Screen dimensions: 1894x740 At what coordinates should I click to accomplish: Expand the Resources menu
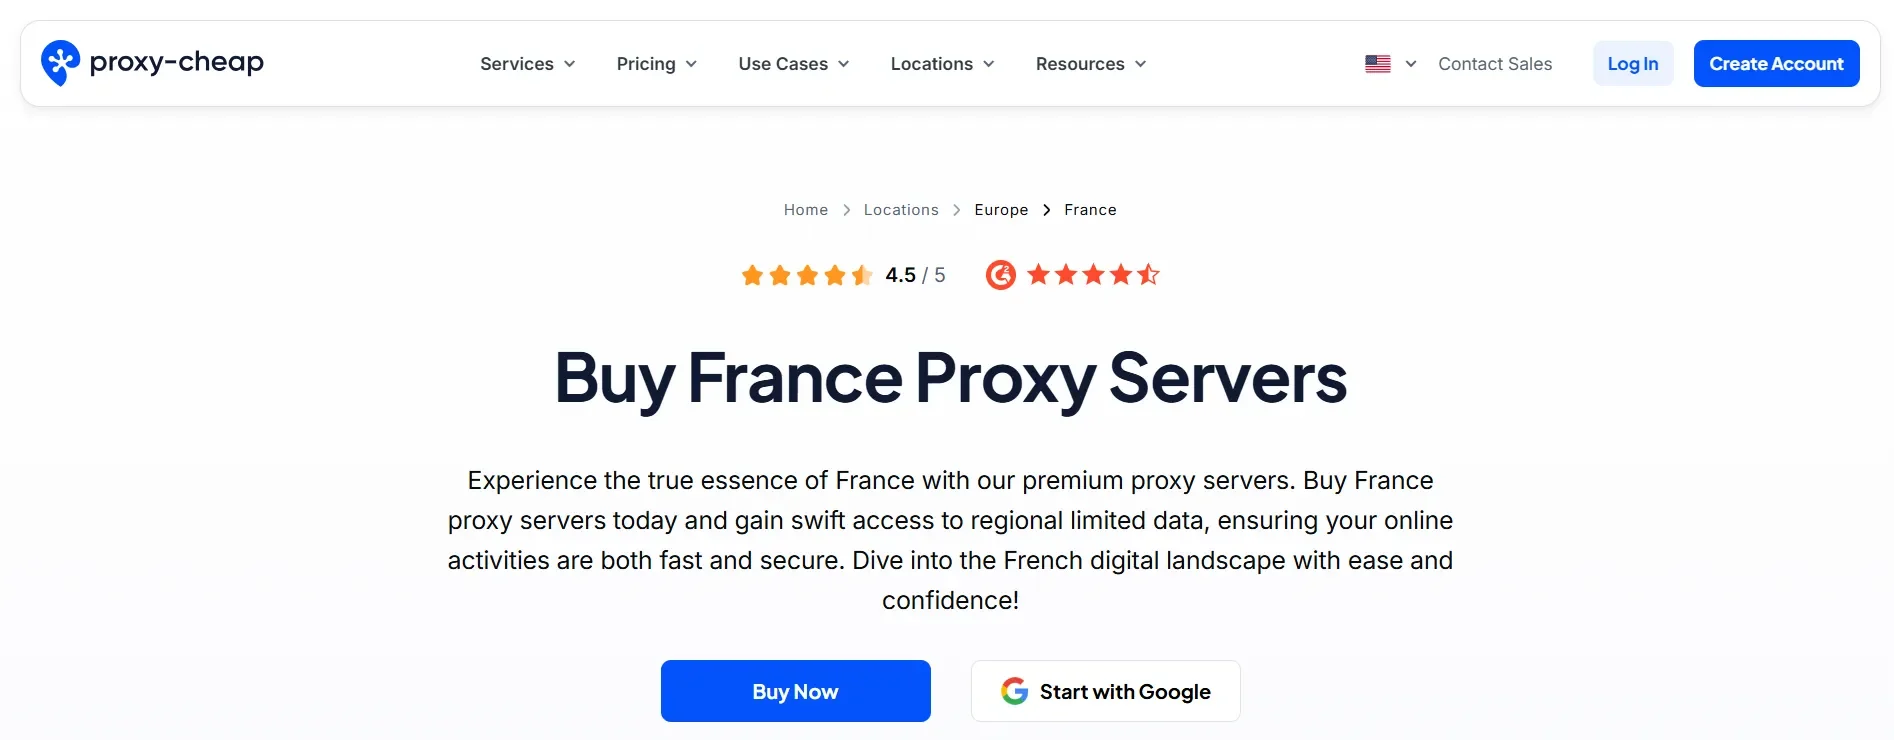pos(1090,63)
